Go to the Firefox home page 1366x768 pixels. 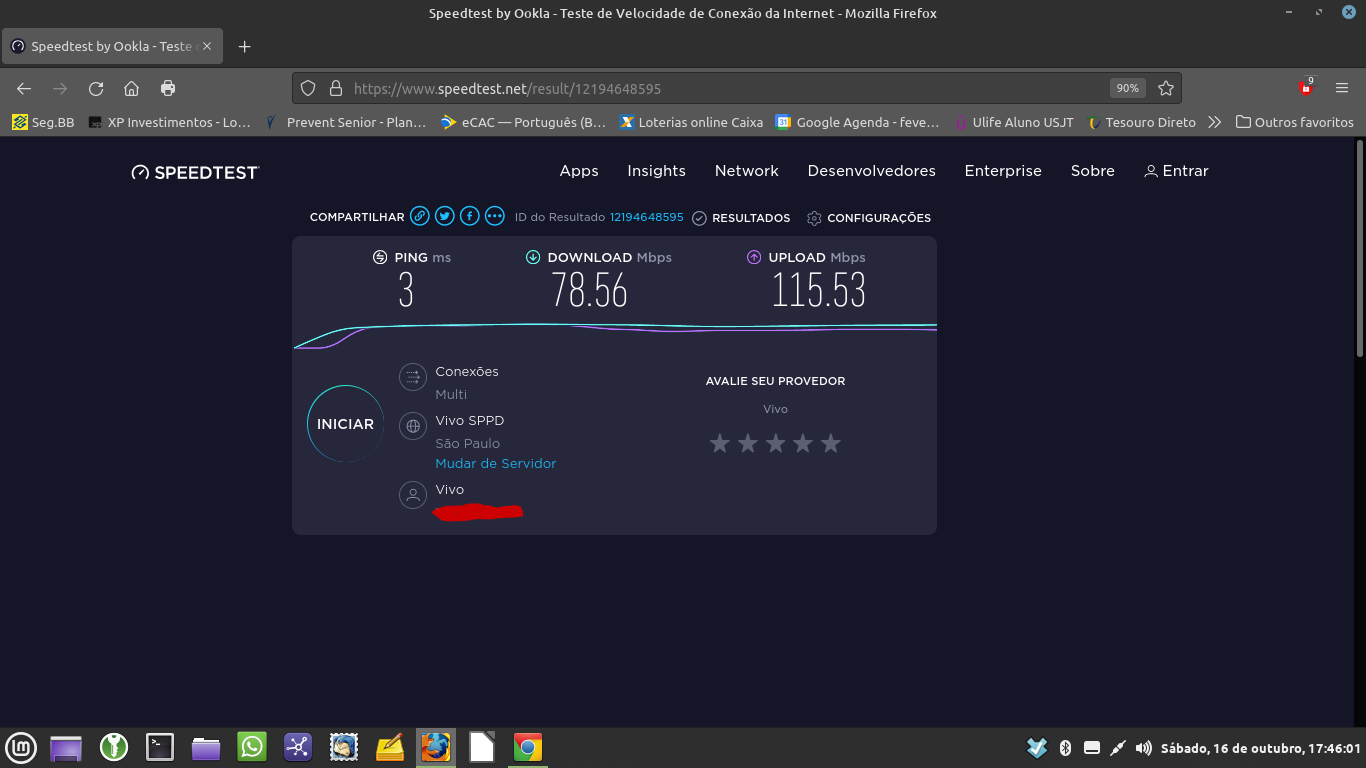131,88
